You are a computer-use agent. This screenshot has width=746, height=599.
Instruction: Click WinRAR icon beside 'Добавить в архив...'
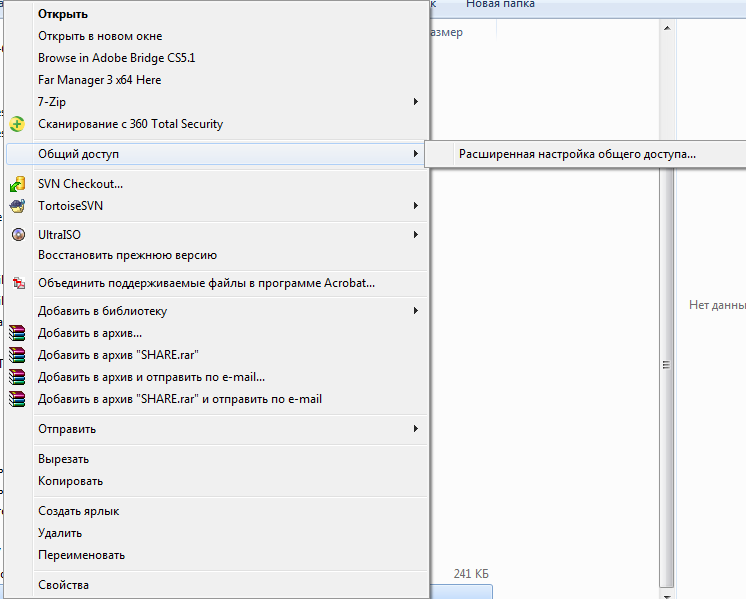17,333
